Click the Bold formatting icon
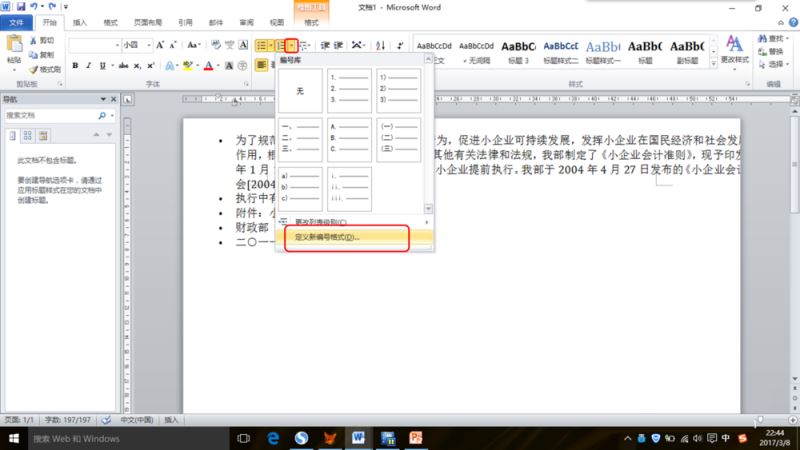 tap(75, 66)
